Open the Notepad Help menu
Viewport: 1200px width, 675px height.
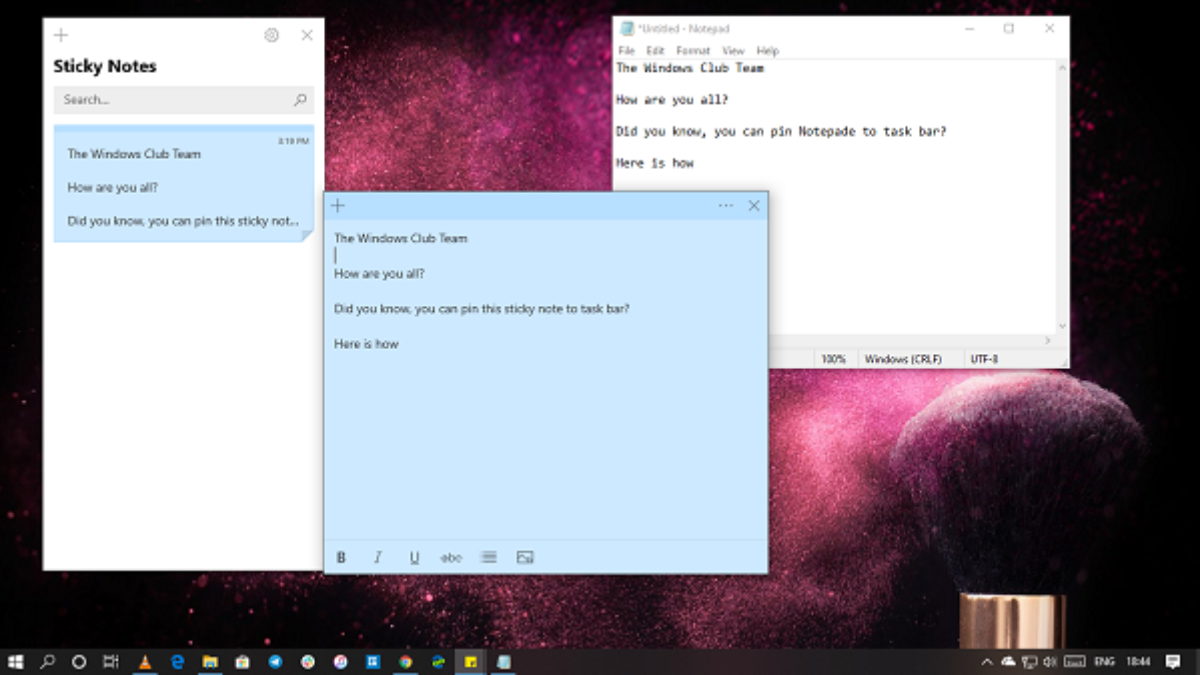coord(767,51)
